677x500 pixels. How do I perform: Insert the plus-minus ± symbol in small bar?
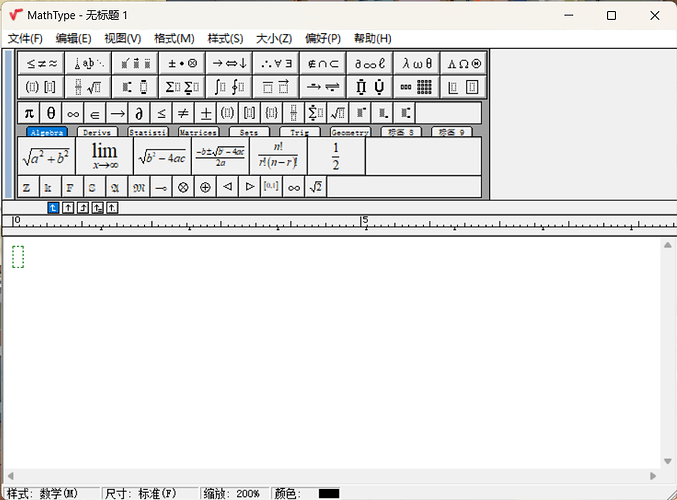[x=206, y=114]
